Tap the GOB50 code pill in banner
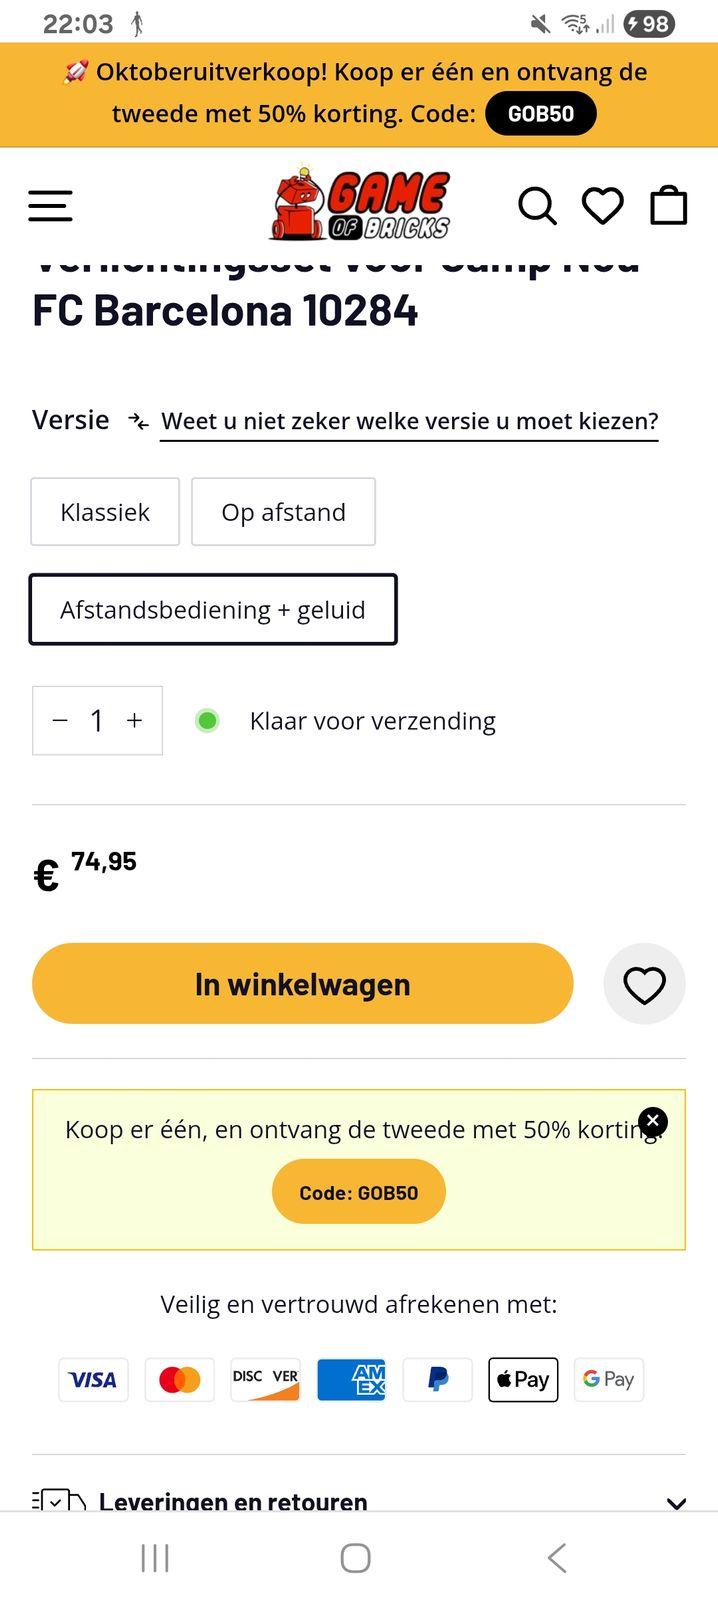The image size is (718, 1600). tap(541, 114)
